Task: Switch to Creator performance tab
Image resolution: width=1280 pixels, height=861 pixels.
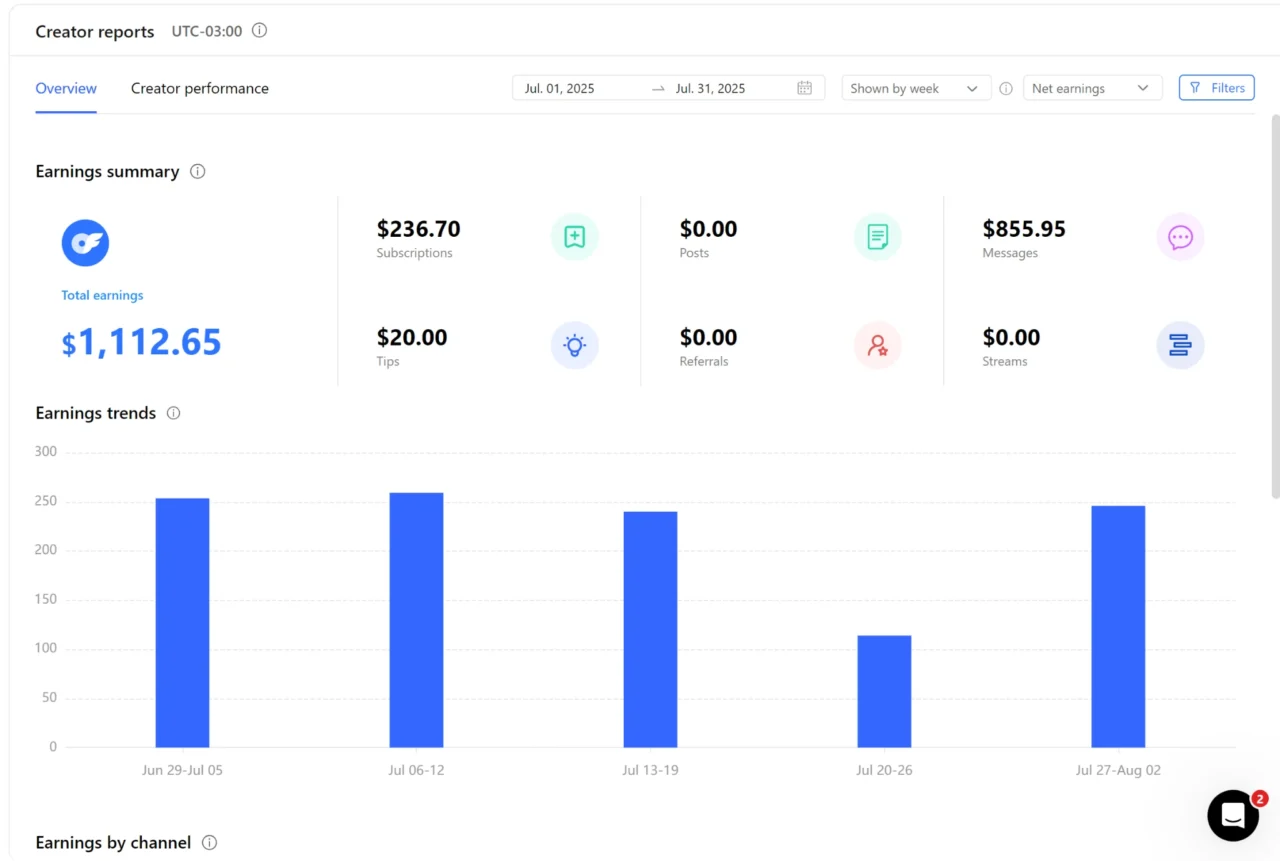Action: coord(200,88)
